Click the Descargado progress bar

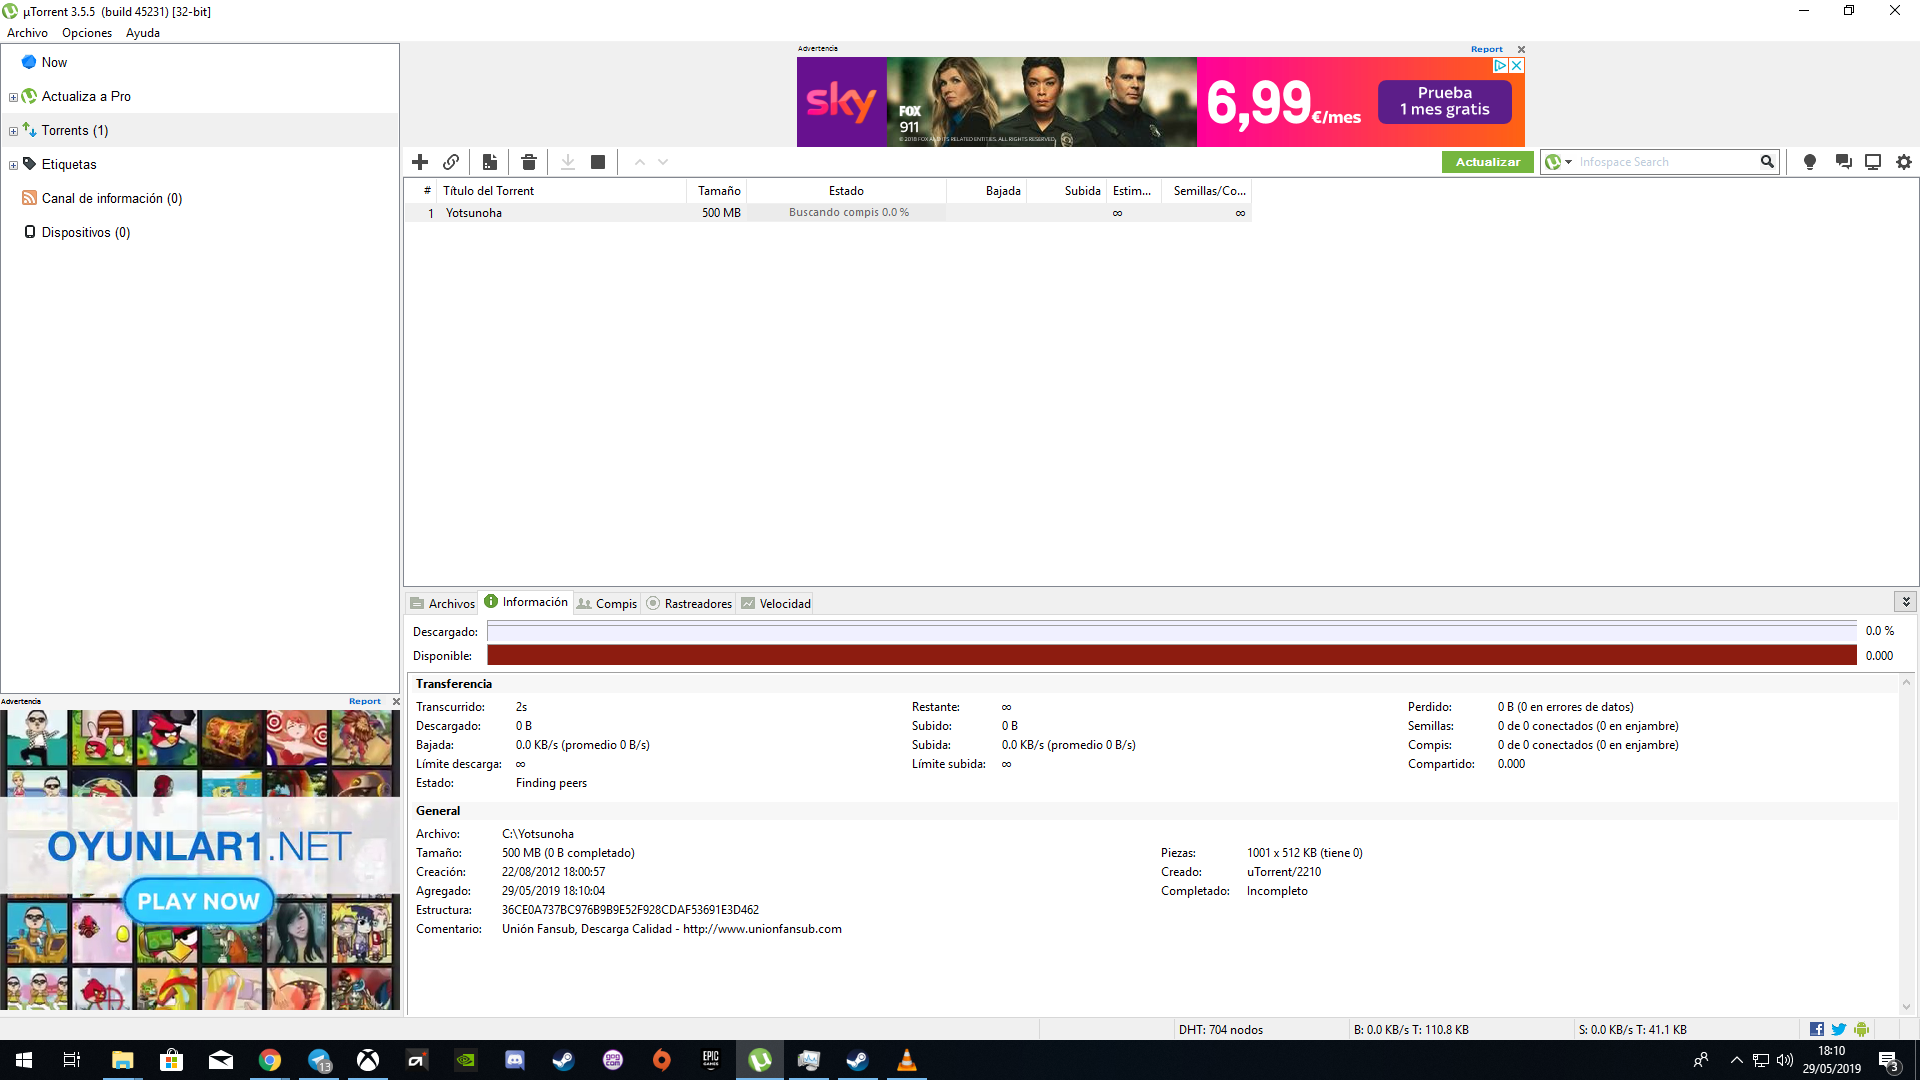point(1172,631)
